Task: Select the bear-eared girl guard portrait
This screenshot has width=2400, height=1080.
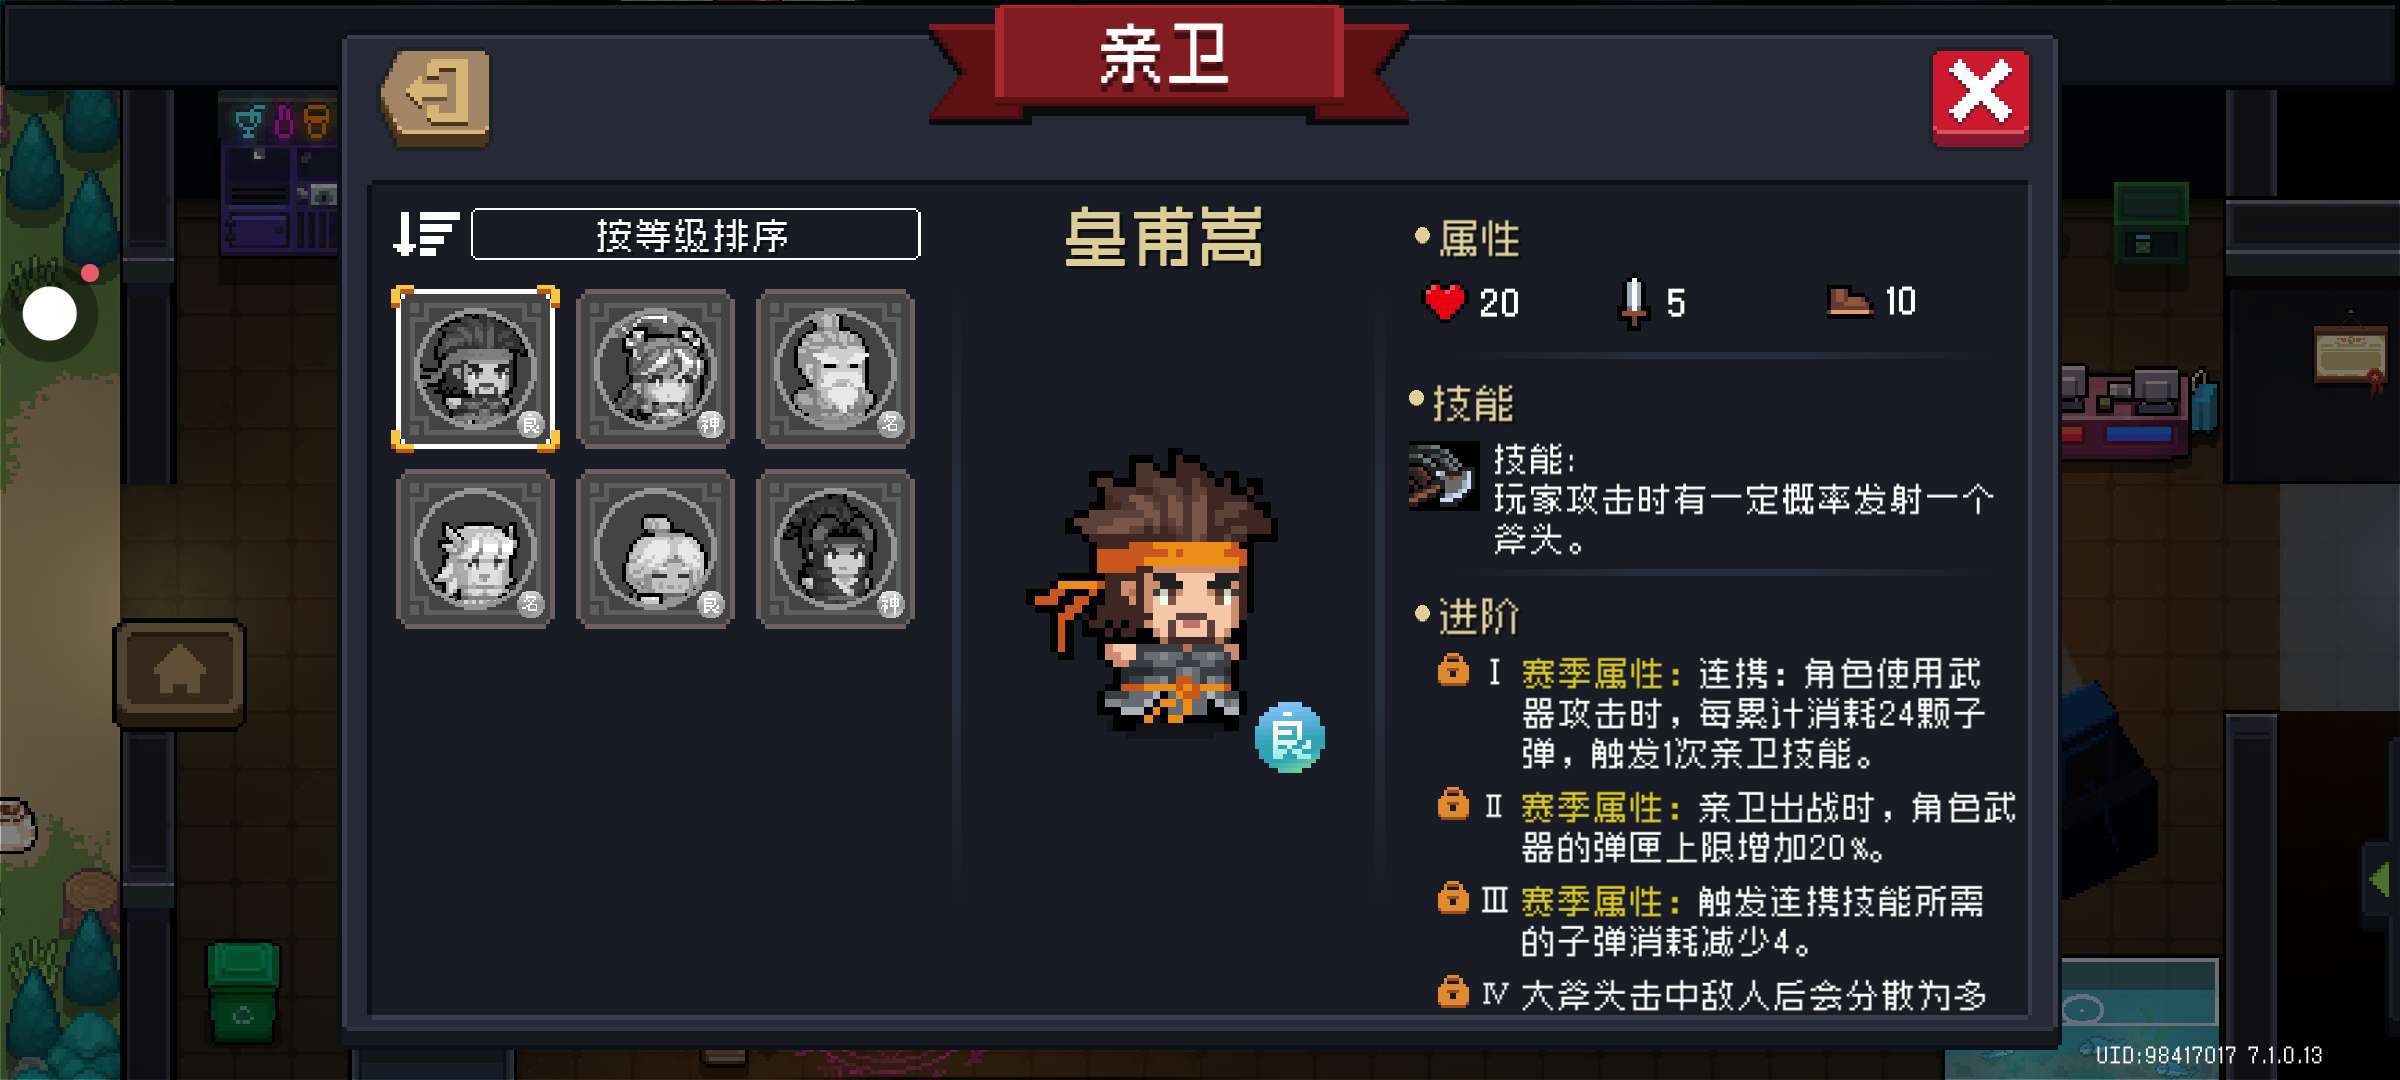Action: click(655, 369)
